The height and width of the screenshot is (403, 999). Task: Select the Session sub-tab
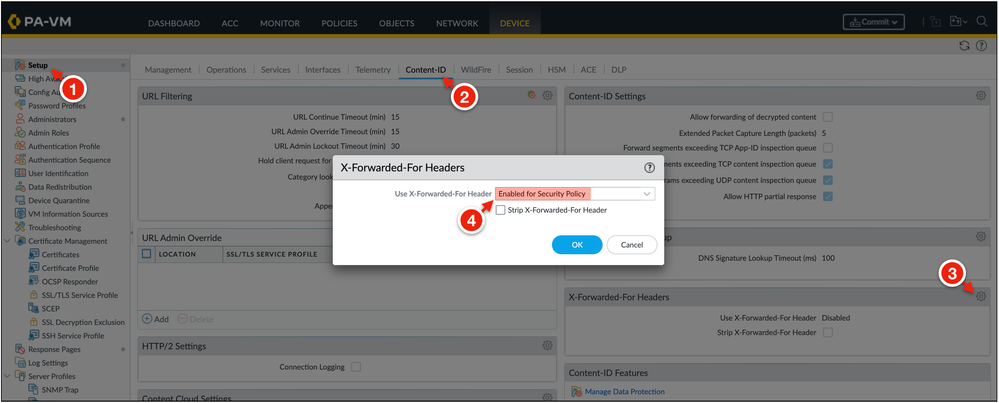tap(519, 70)
